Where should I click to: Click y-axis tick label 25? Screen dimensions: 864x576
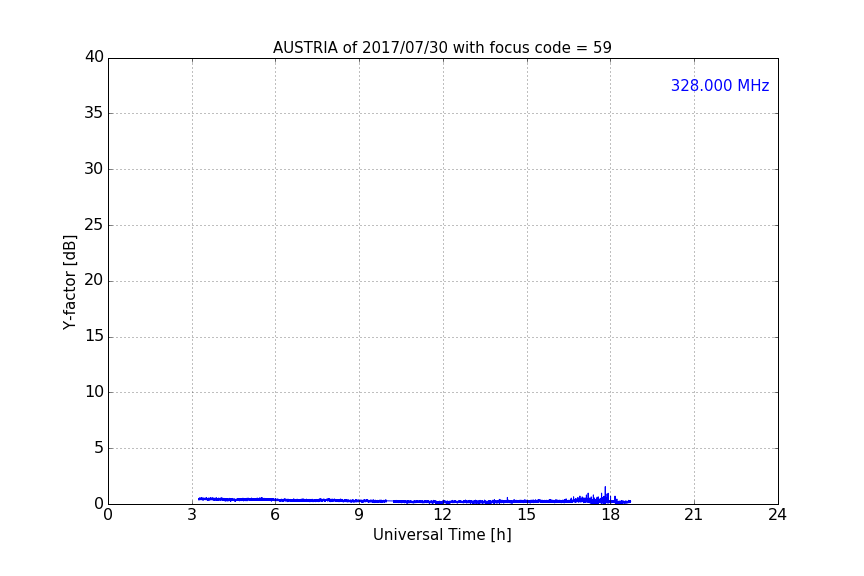(94, 224)
